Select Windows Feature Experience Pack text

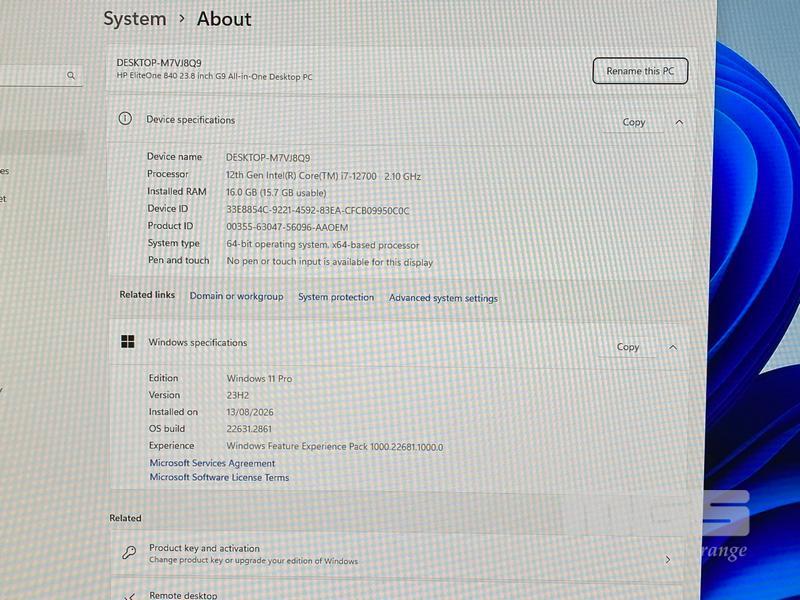335,446
